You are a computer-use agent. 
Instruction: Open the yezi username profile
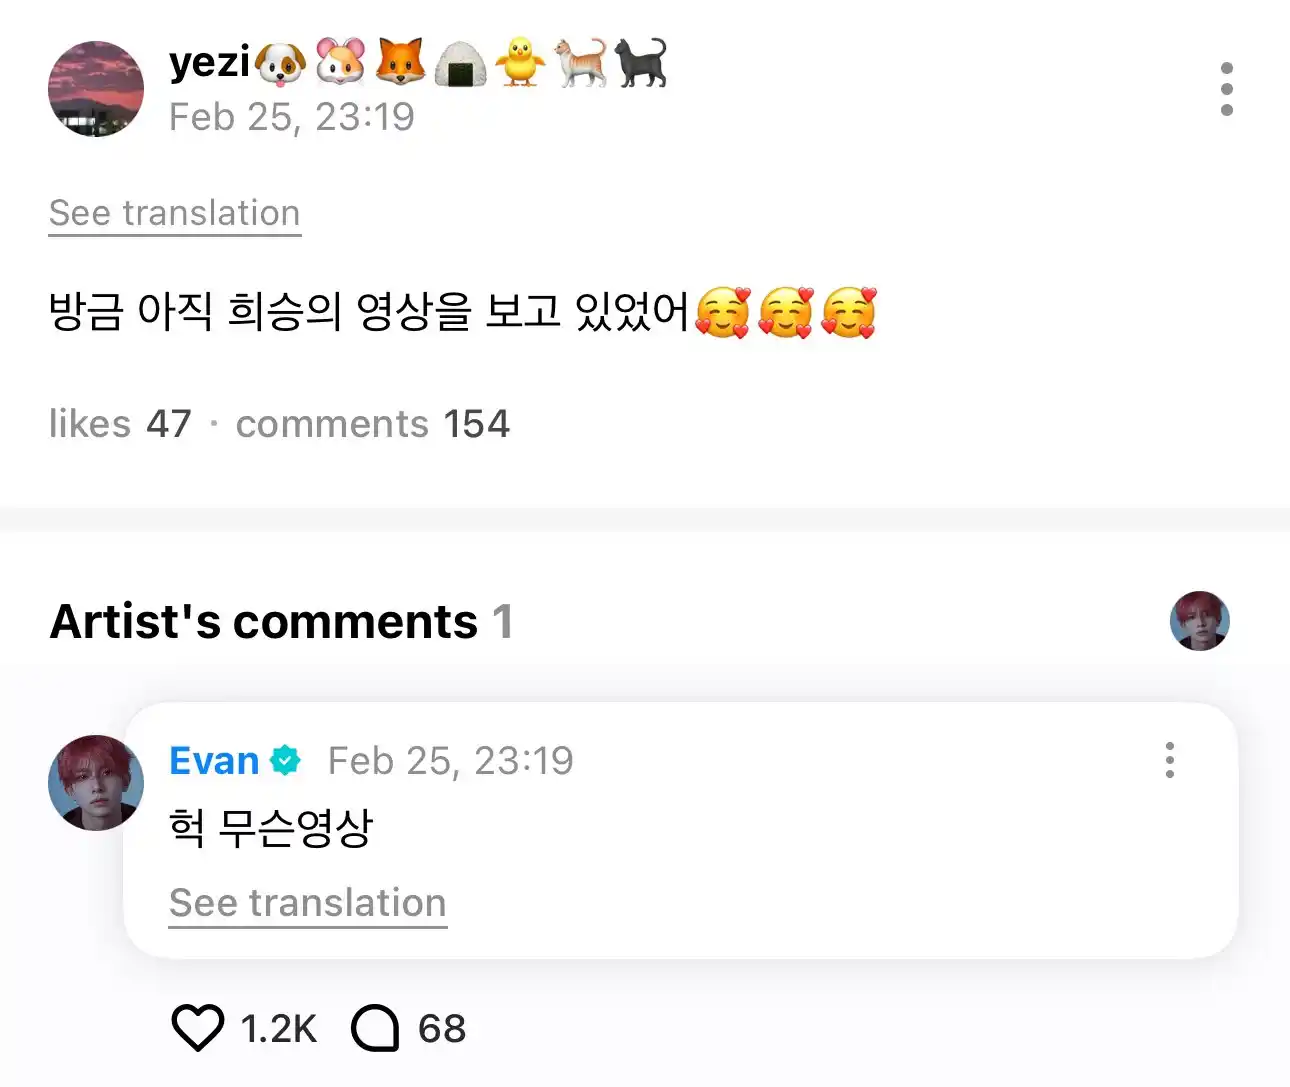click(209, 62)
